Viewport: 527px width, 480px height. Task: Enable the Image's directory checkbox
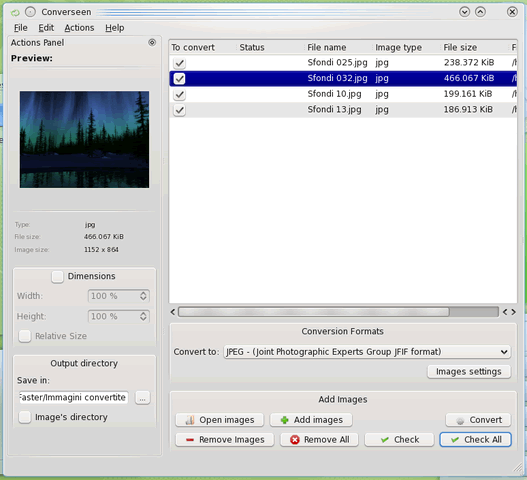pyautogui.click(x=25, y=417)
